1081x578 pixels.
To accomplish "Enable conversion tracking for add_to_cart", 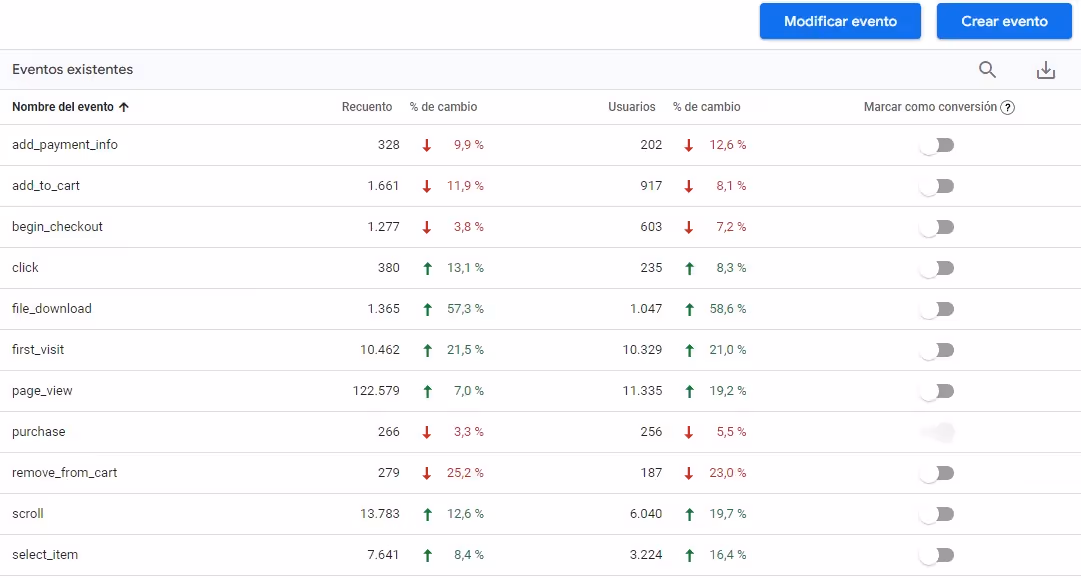I will 936,186.
